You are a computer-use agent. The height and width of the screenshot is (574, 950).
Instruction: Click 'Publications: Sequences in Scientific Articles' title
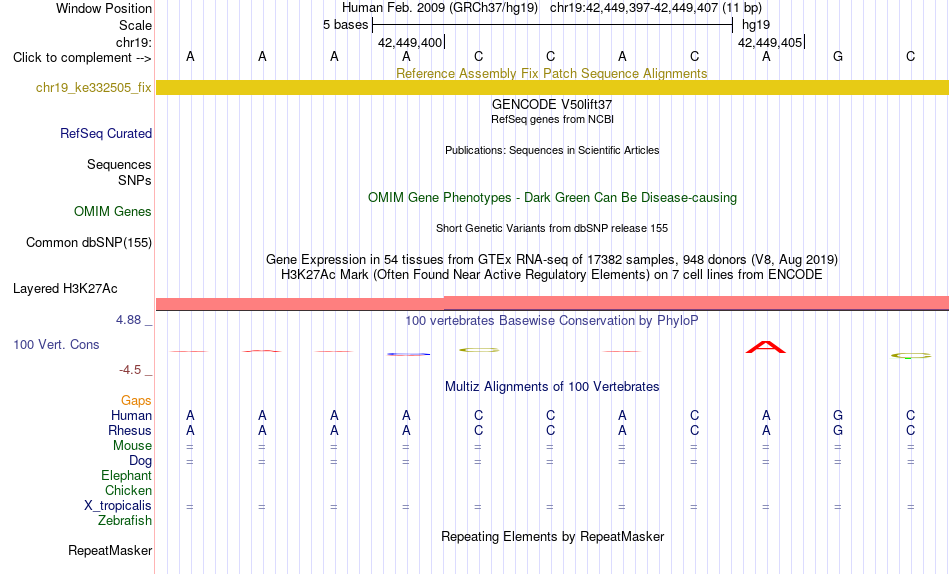tap(552, 150)
